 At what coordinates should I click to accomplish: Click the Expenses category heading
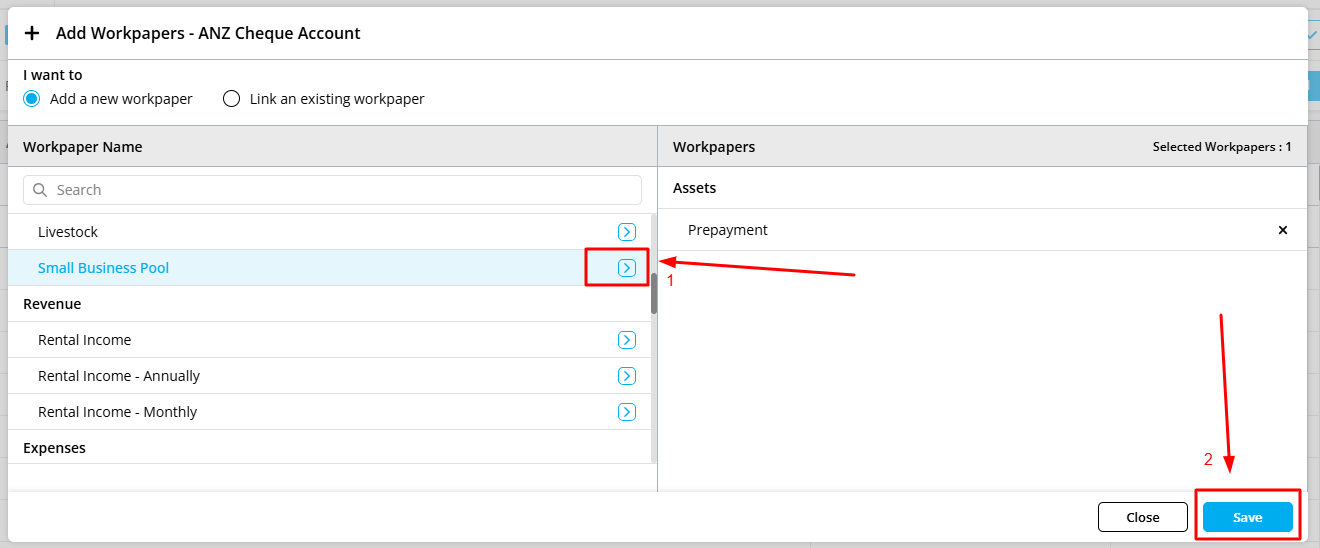coord(54,448)
